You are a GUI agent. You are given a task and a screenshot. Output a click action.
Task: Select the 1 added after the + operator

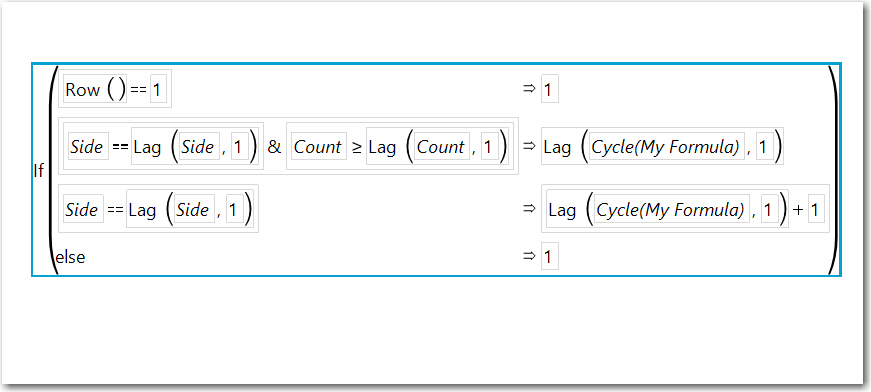(x=814, y=210)
